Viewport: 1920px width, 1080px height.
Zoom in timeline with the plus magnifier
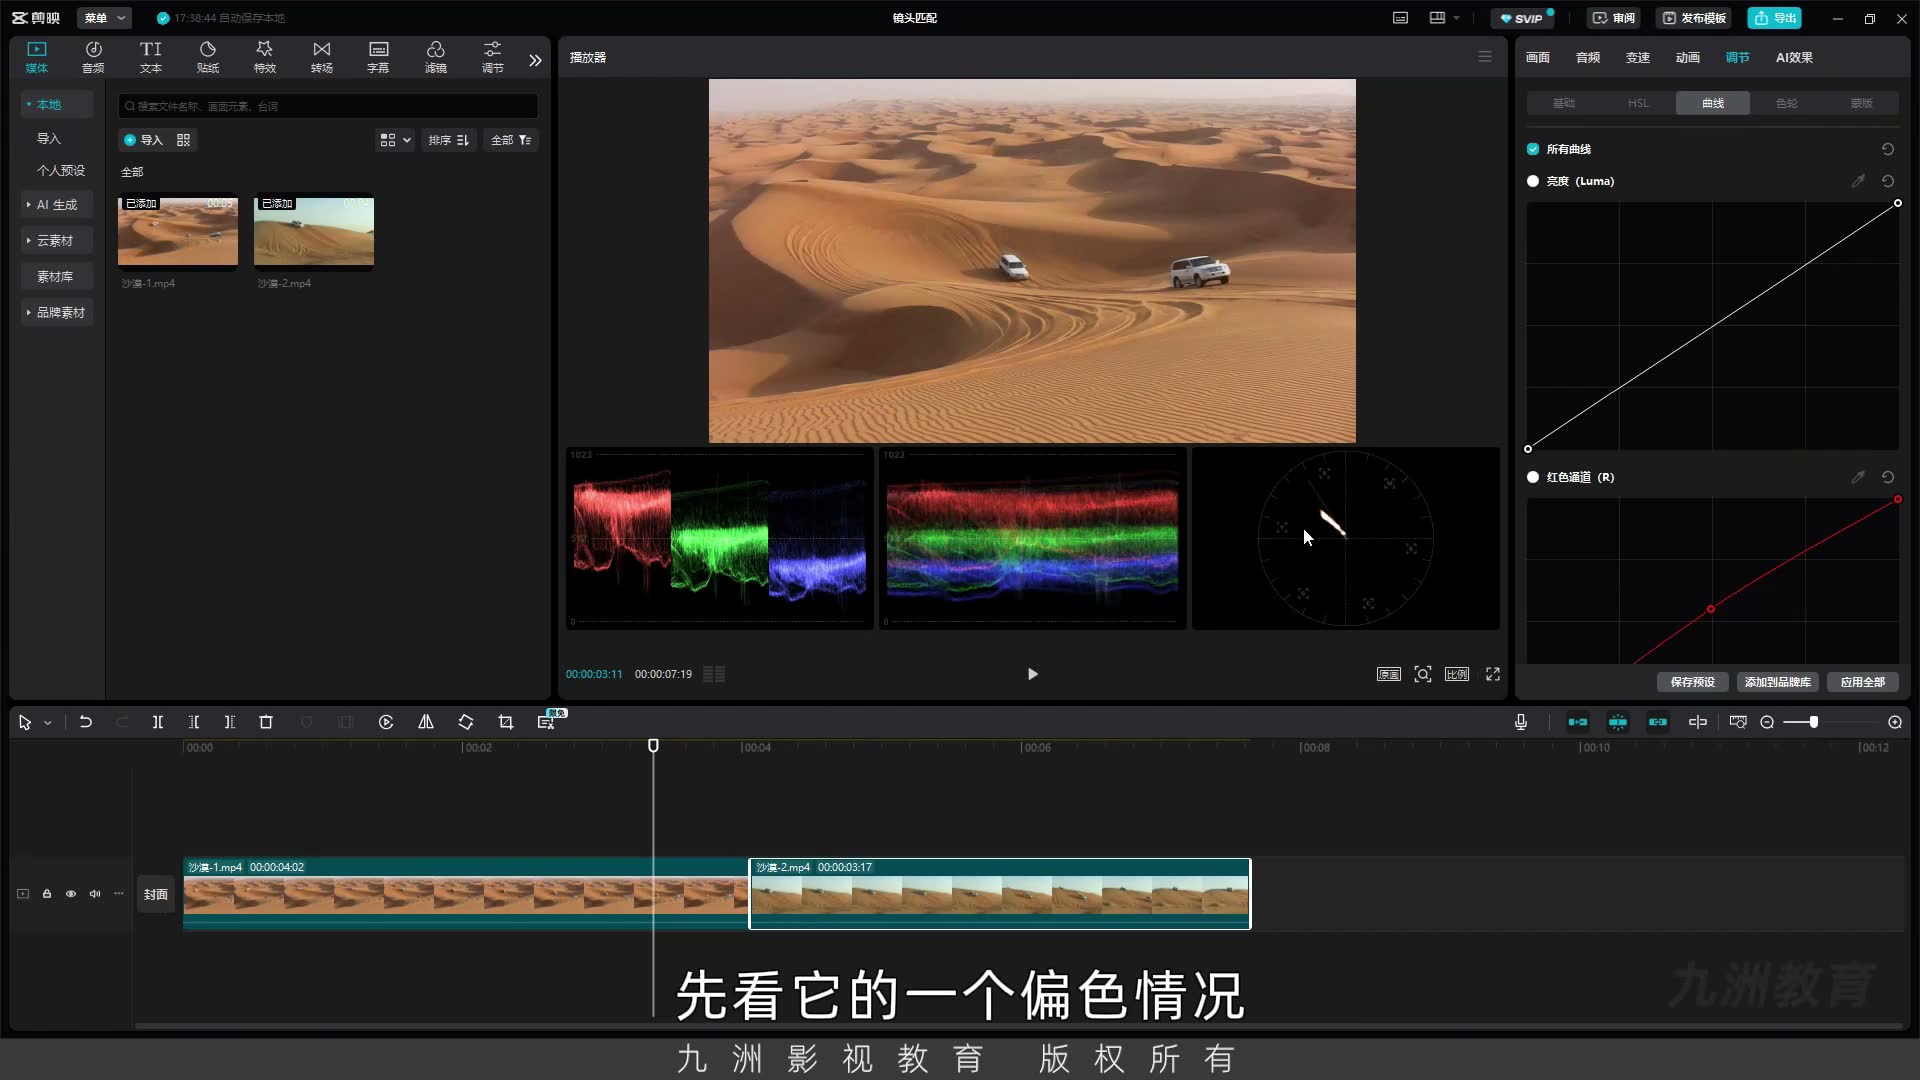[x=1895, y=722]
